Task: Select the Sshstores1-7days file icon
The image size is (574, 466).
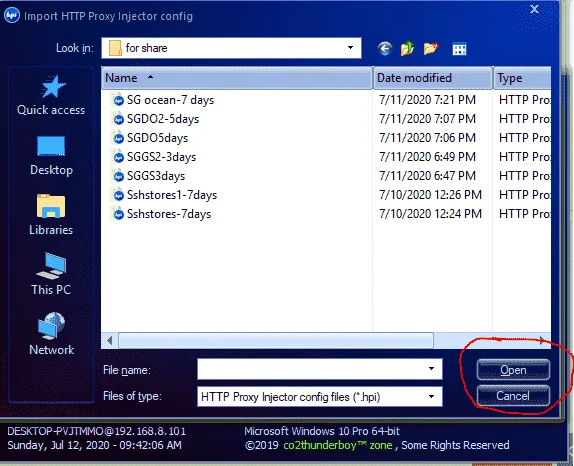Action: (x=118, y=195)
